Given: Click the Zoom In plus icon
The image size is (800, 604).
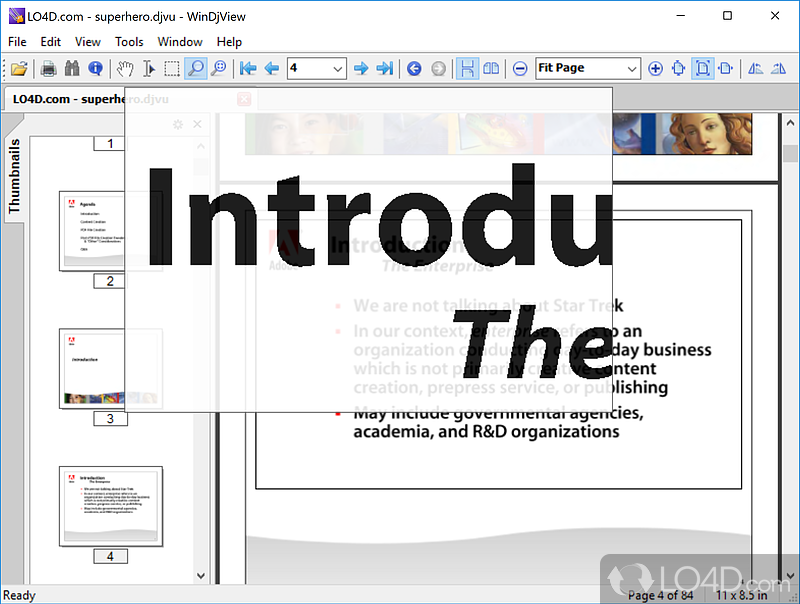Looking at the screenshot, I should (x=655, y=68).
